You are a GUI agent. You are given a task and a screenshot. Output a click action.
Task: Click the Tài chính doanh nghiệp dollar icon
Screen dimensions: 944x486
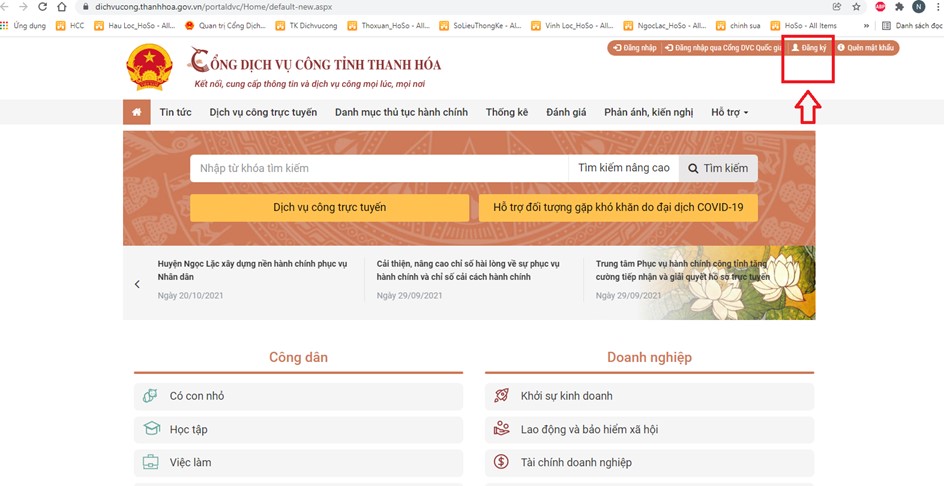[x=502, y=462]
